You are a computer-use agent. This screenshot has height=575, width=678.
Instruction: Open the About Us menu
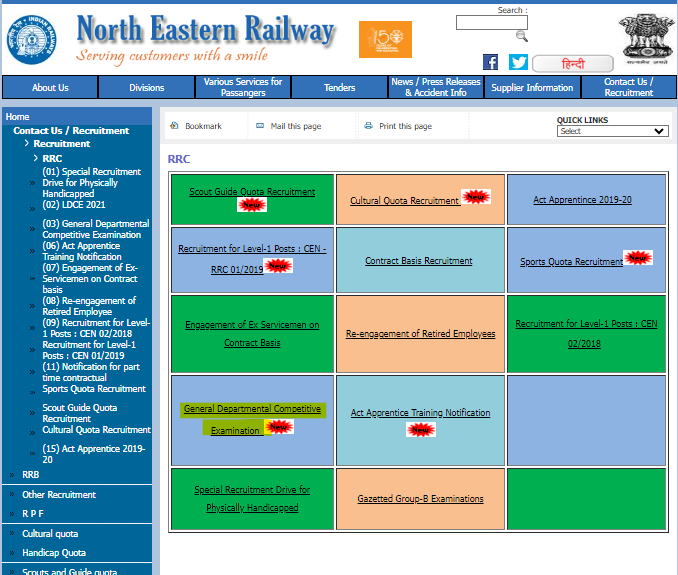pyautogui.click(x=50, y=87)
